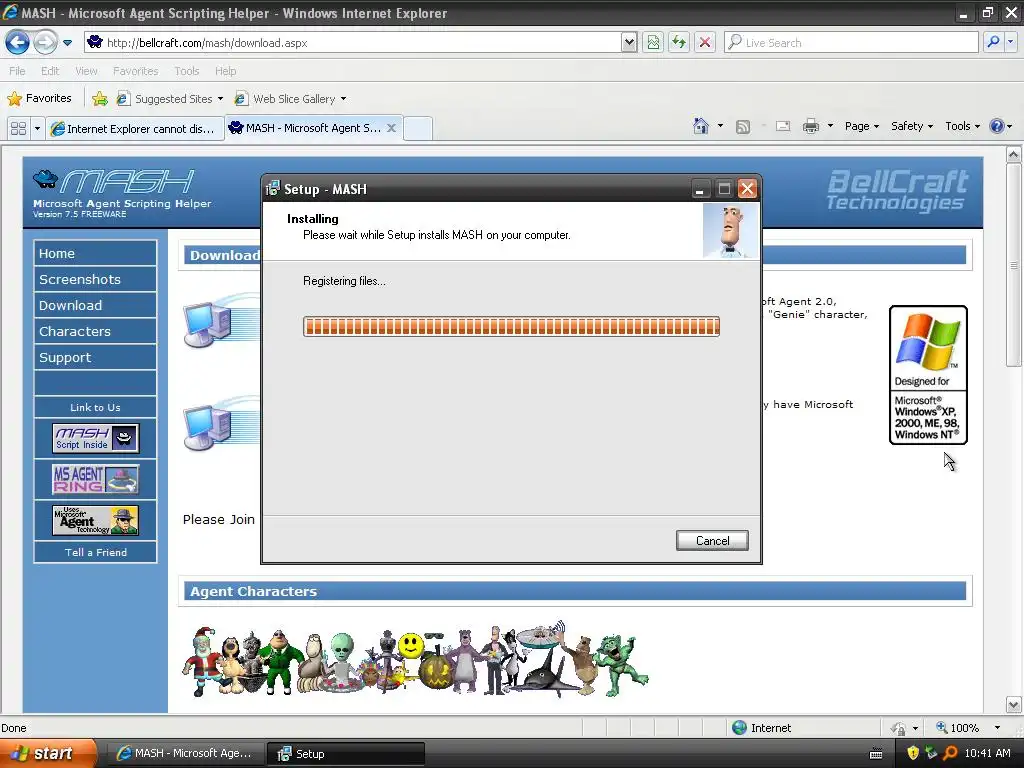The image size is (1024, 768).
Task: Open the View menu
Action: (86, 71)
